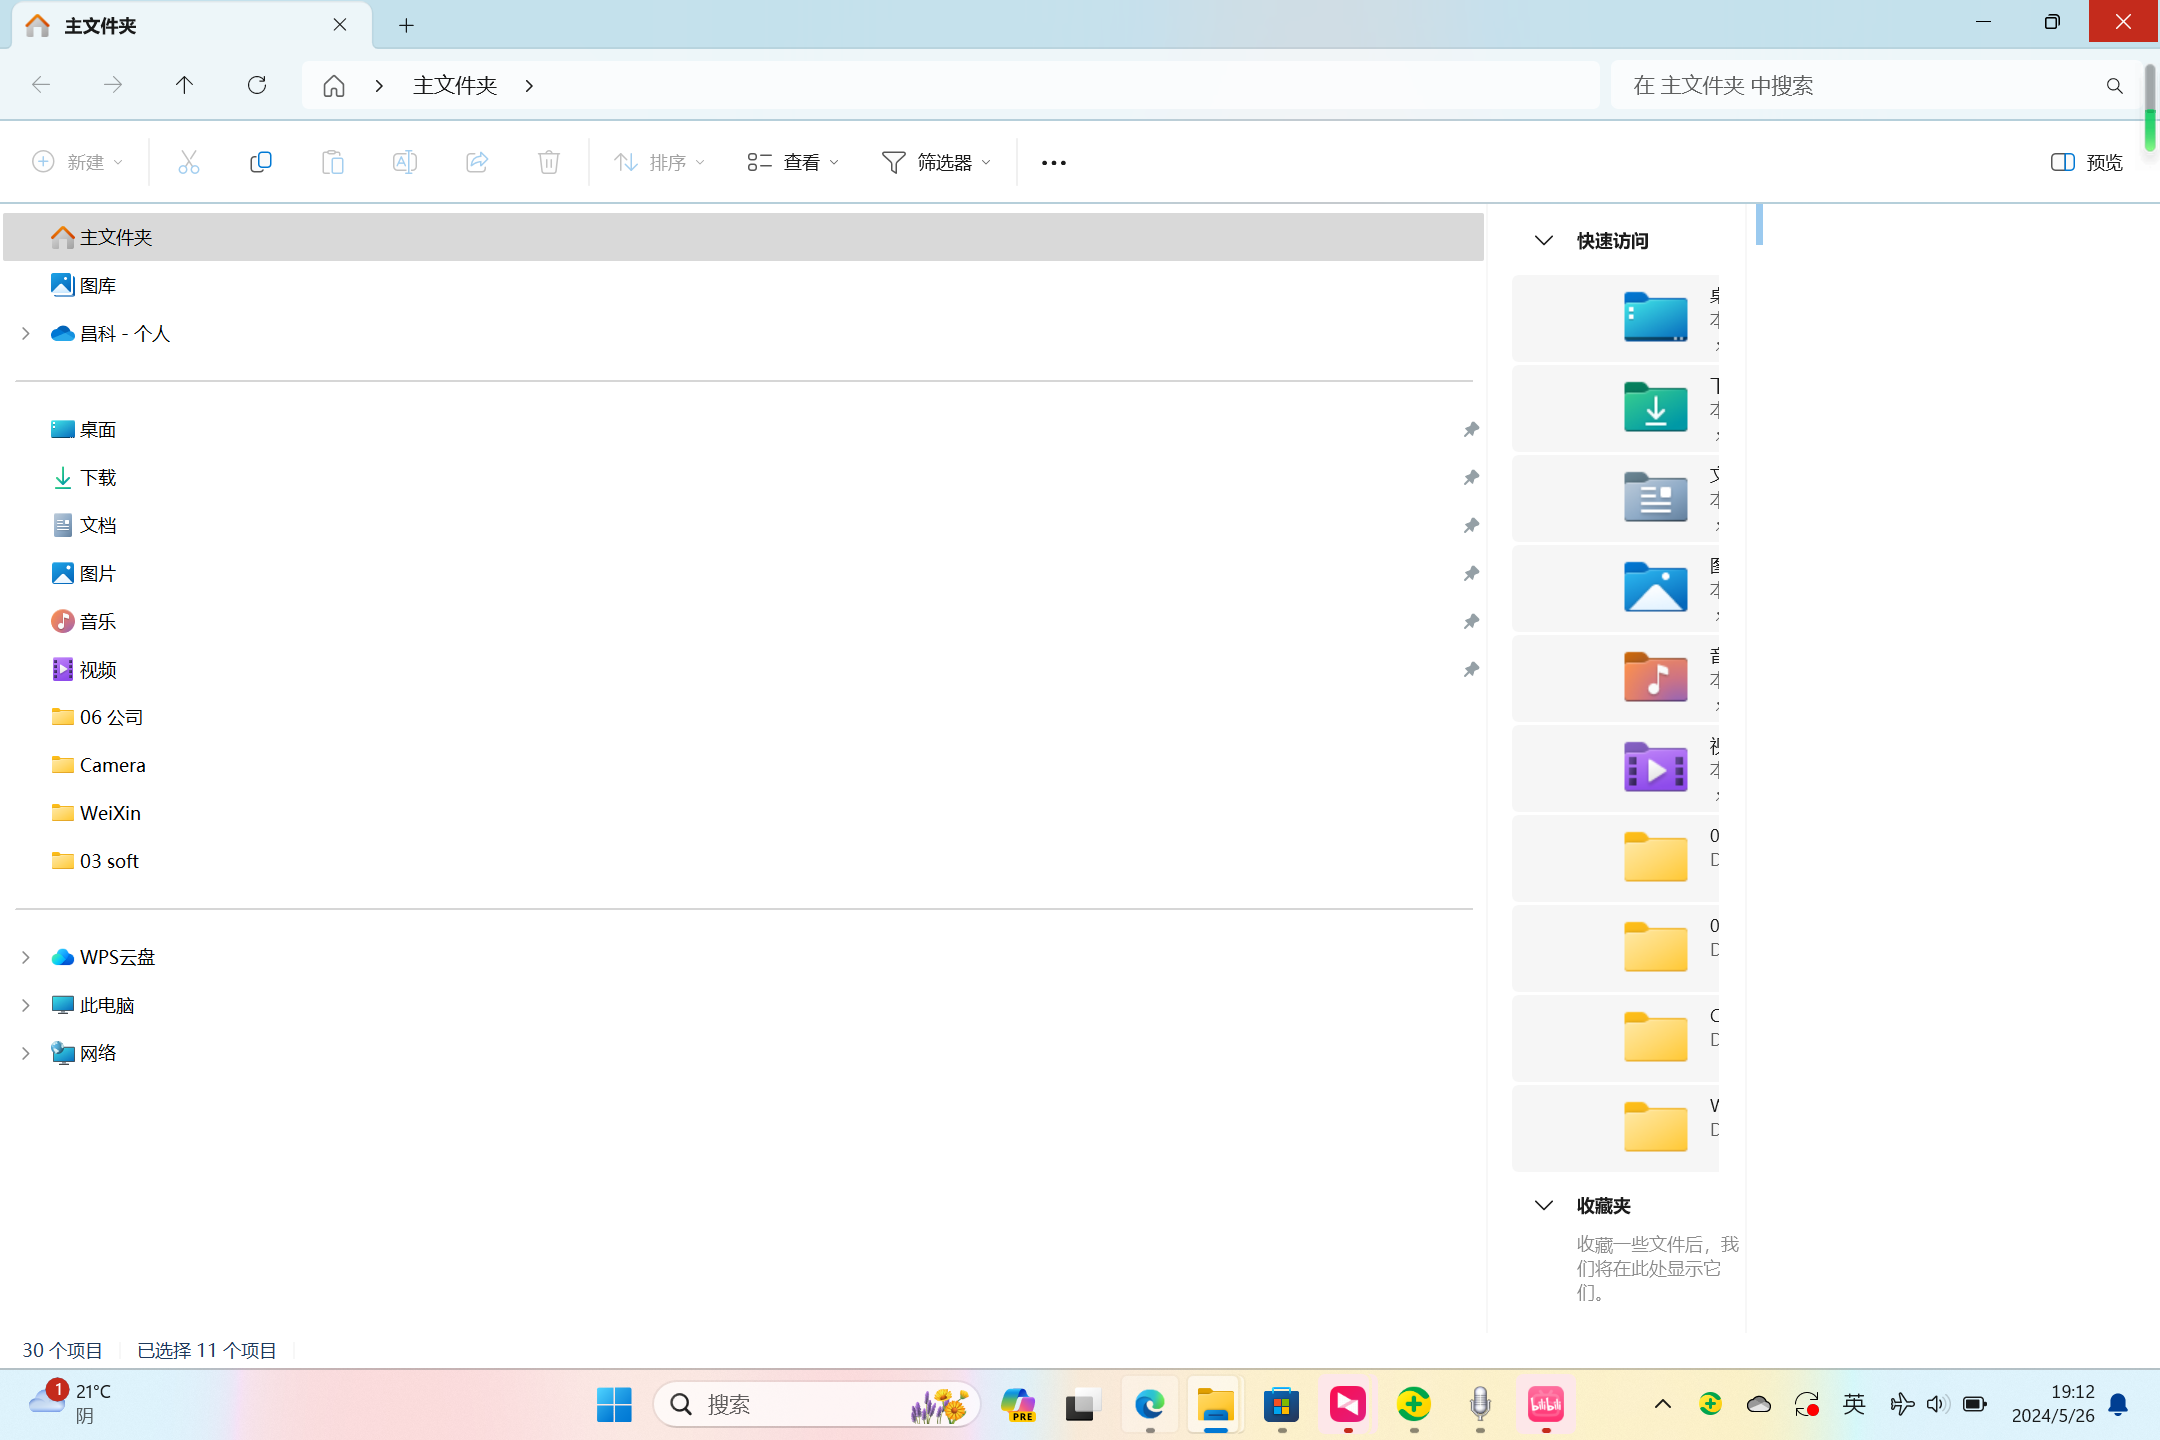2160x1440 pixels.
Task: Go up one folder level
Action: [184, 85]
